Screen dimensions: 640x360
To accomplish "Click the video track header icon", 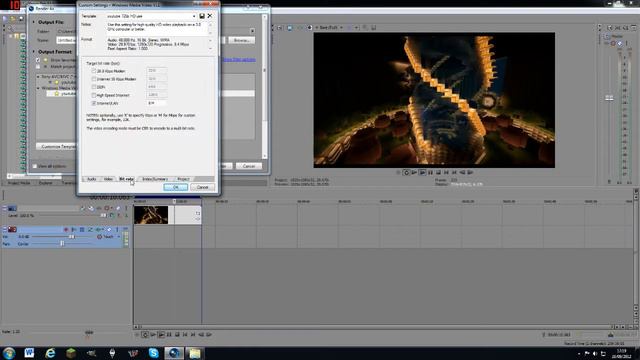I will (x=12, y=208).
